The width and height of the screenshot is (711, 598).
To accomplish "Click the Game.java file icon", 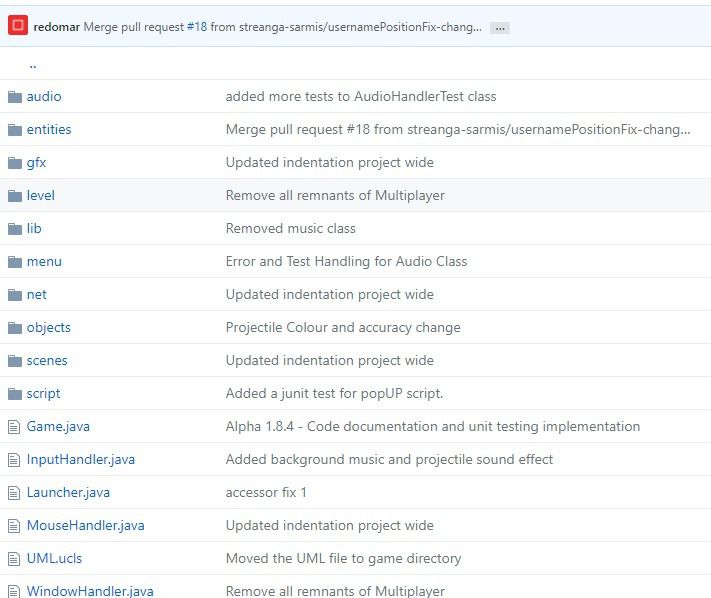I will pyautogui.click(x=14, y=427).
